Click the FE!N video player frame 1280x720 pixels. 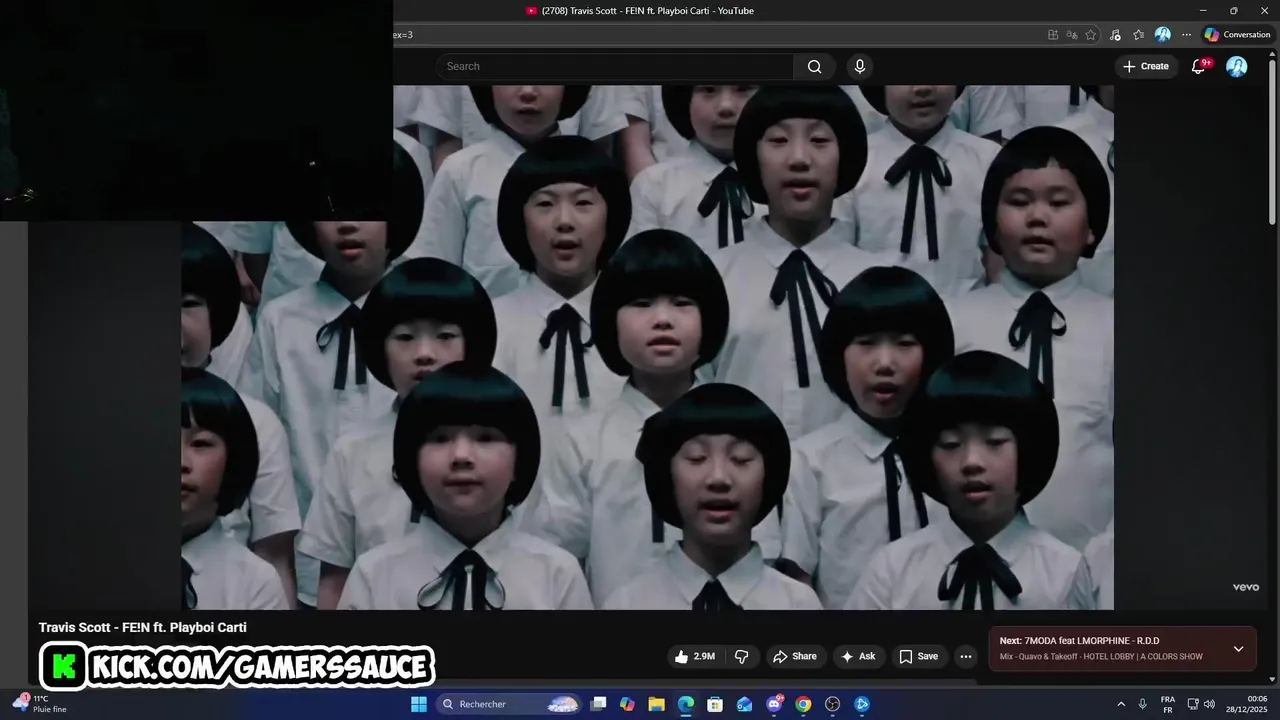tap(647, 347)
